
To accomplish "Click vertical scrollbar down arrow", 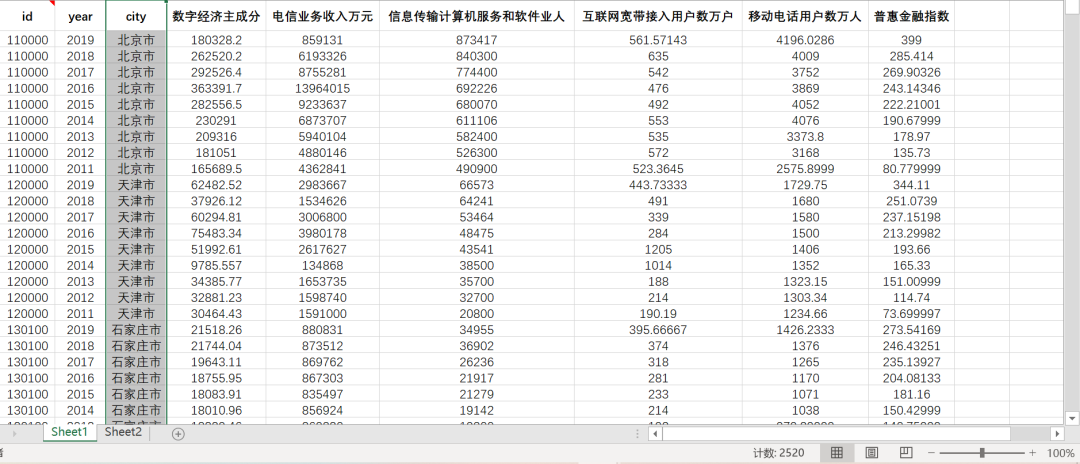I will 1072,418.
